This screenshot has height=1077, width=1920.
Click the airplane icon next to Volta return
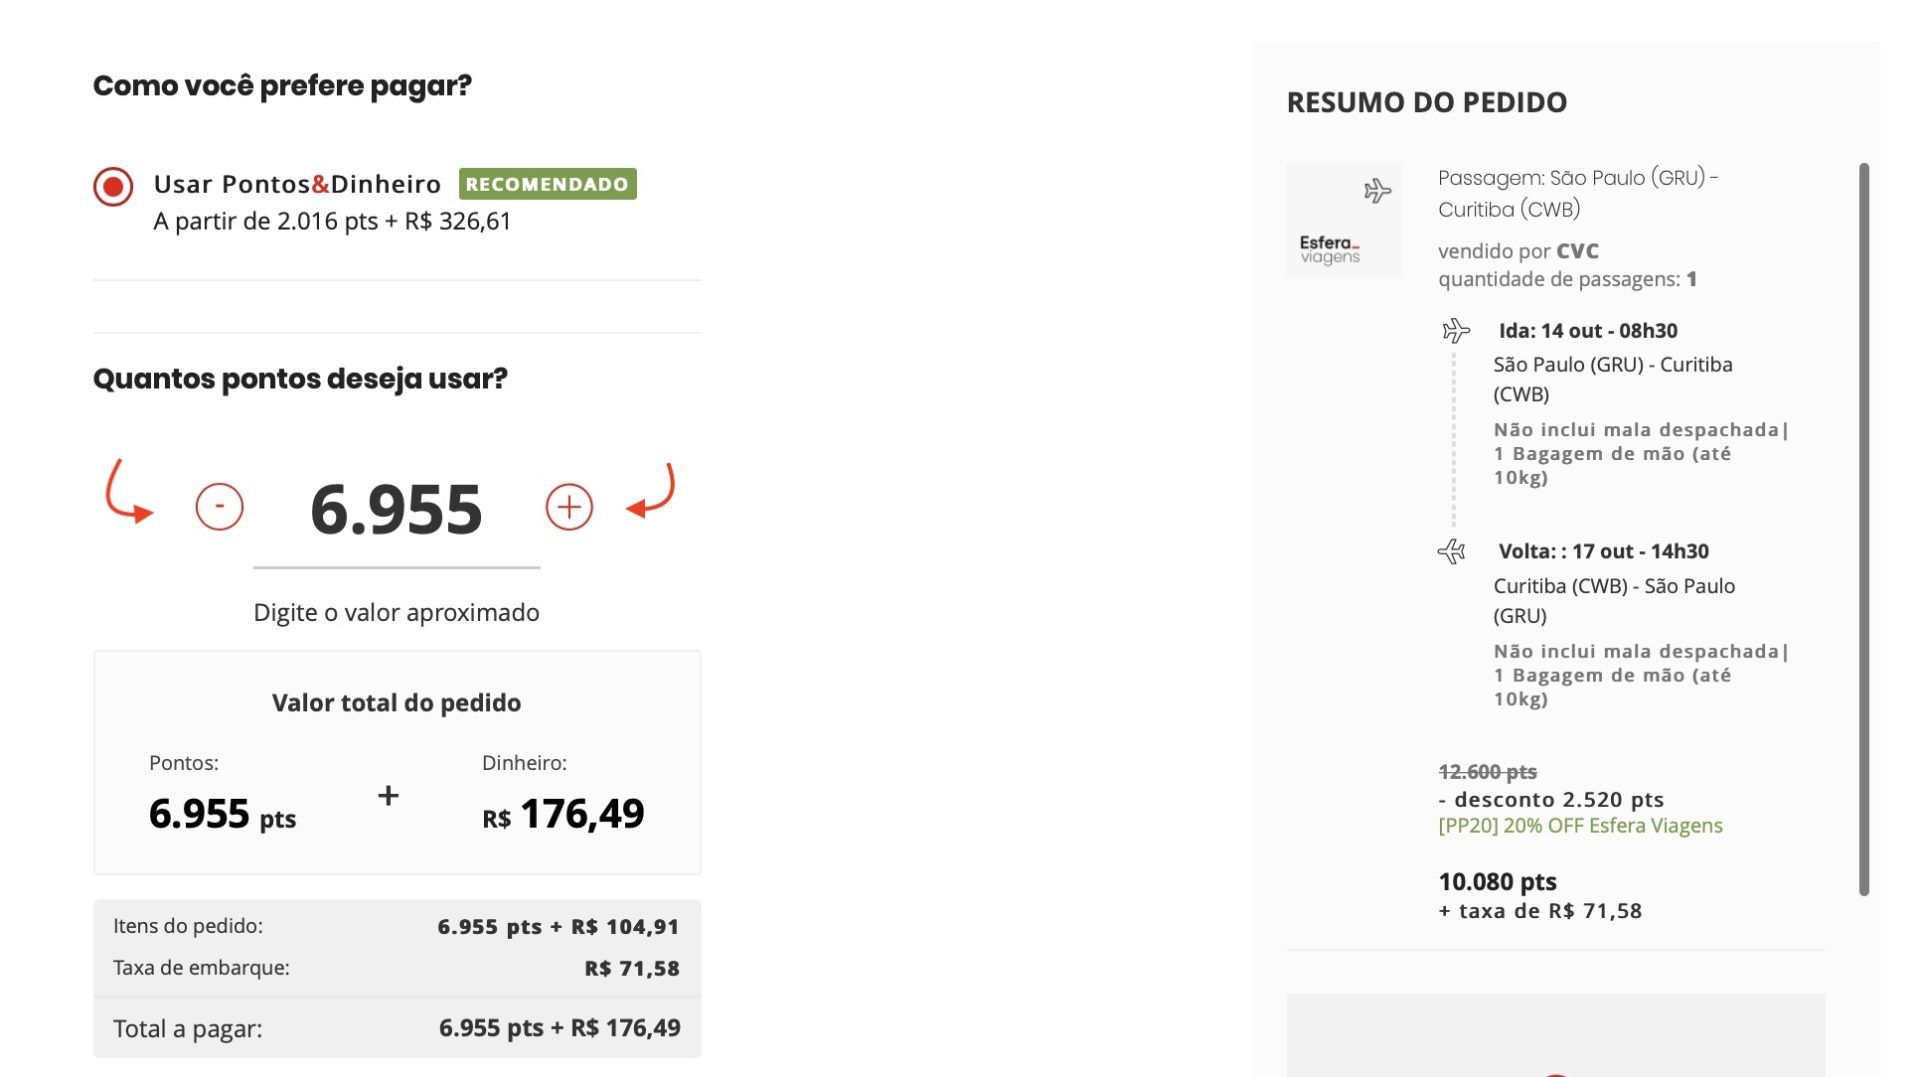1452,551
